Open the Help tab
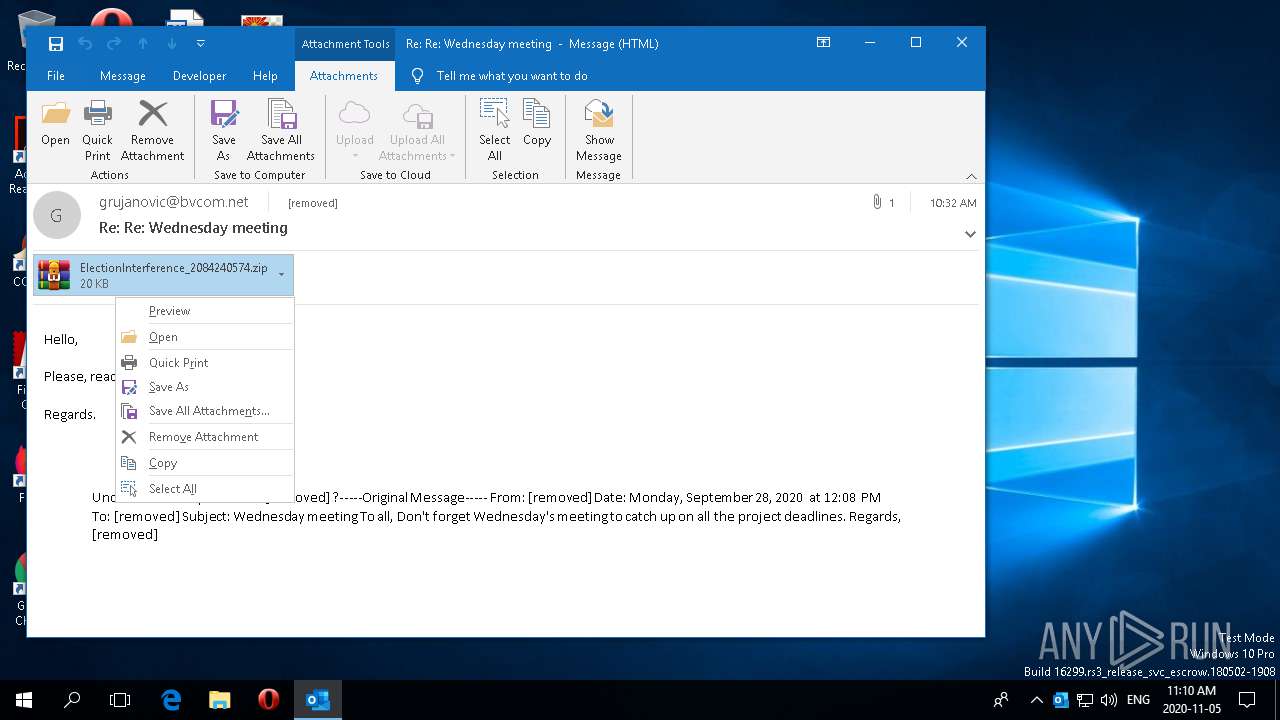The height and width of the screenshot is (720, 1280). (x=265, y=76)
